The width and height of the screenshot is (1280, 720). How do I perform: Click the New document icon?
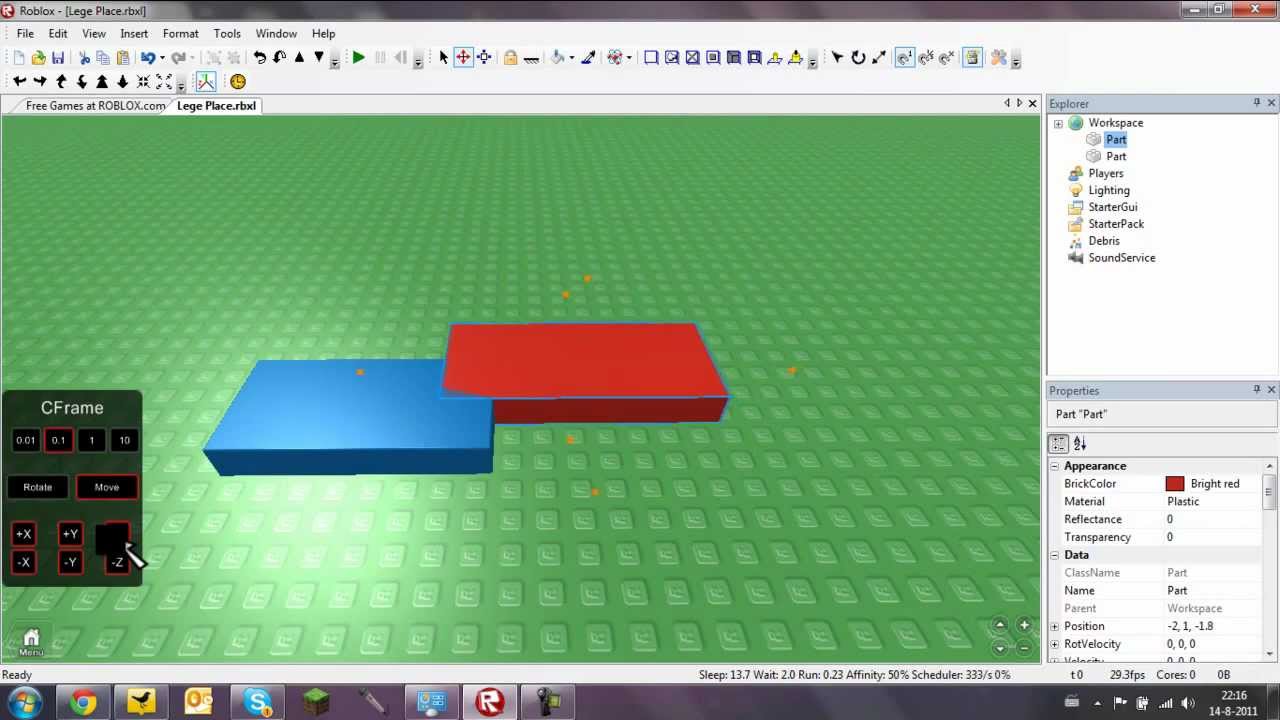pos(19,58)
